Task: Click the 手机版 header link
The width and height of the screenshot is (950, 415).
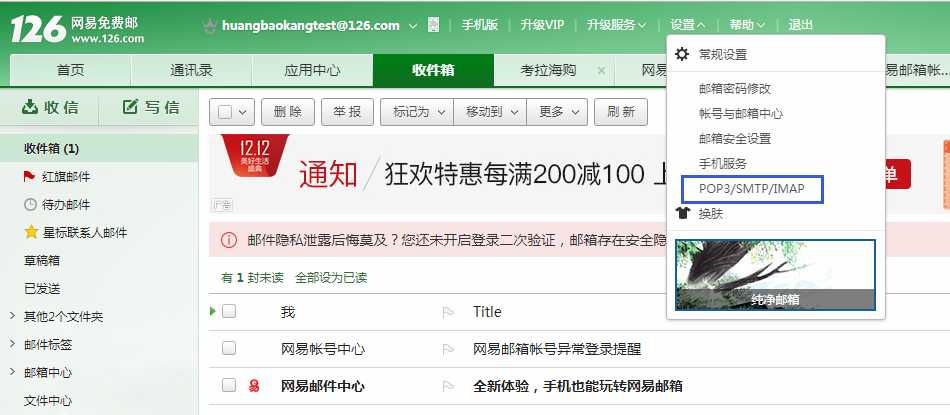Action: [479, 25]
